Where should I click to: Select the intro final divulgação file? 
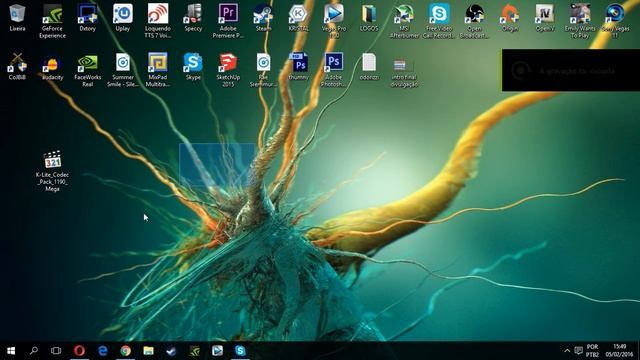(x=404, y=73)
